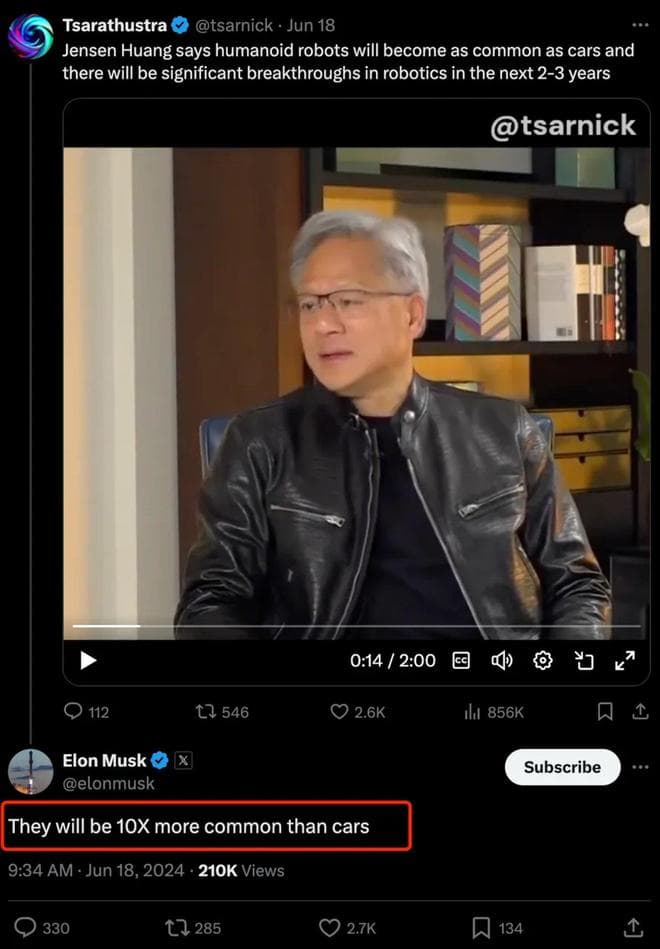Enable picture-in-picture mode for video
Viewport: 660px width, 949px height.
[584, 660]
